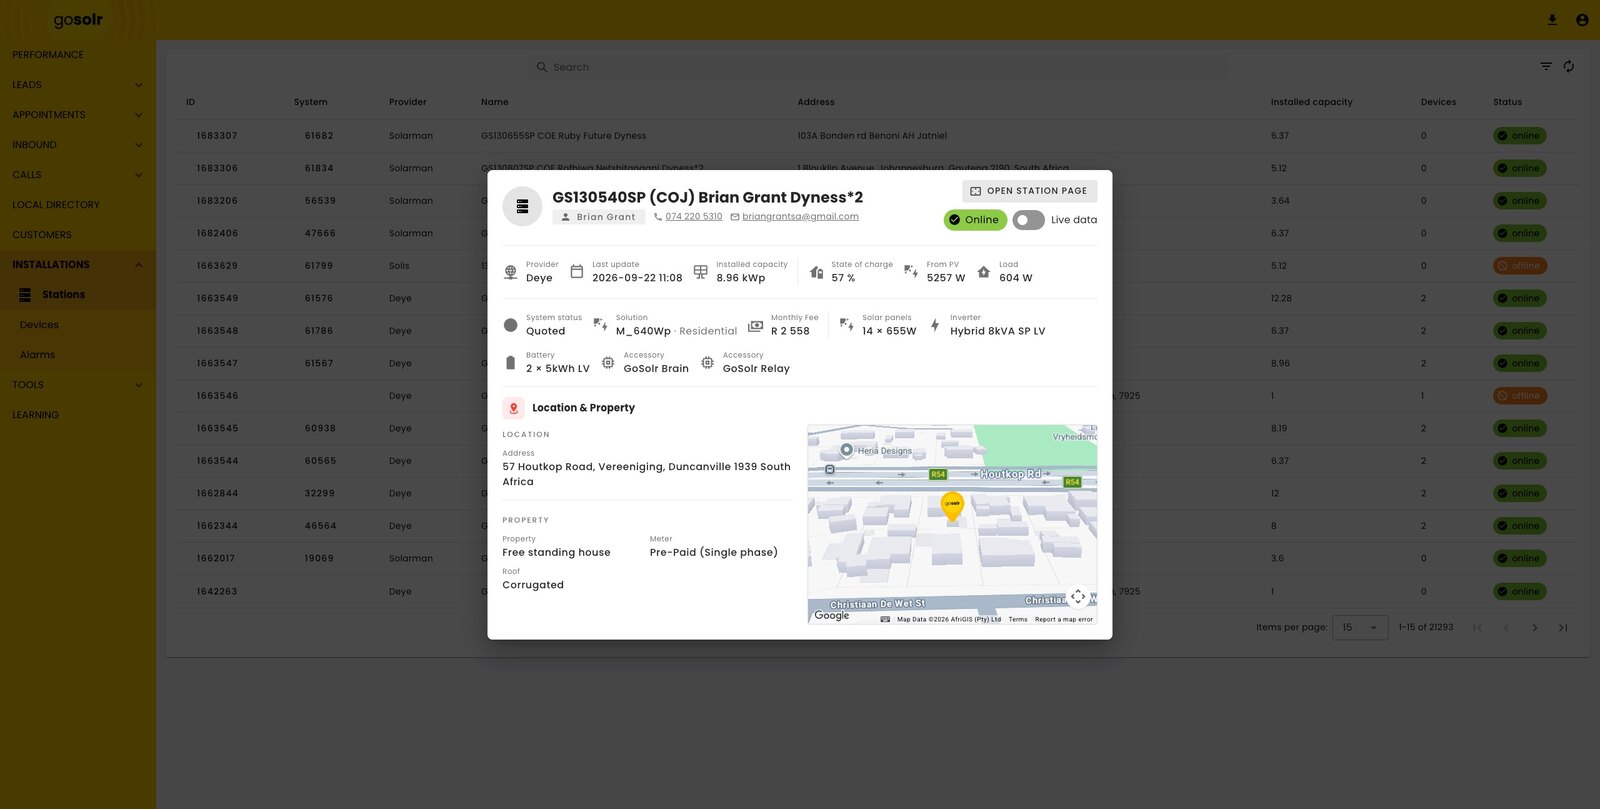Expand the Appointments menu chevron
Screen dimensions: 1600x809
pos(138,115)
